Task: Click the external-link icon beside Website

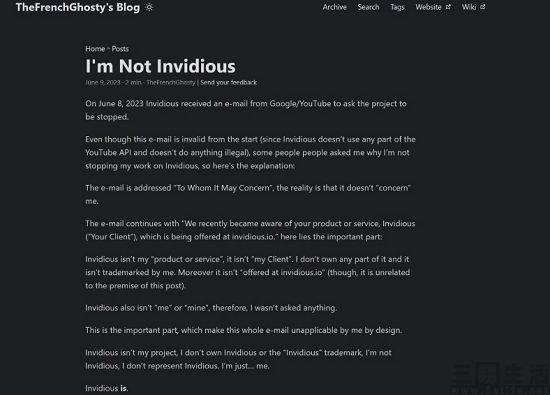Action: click(x=448, y=7)
